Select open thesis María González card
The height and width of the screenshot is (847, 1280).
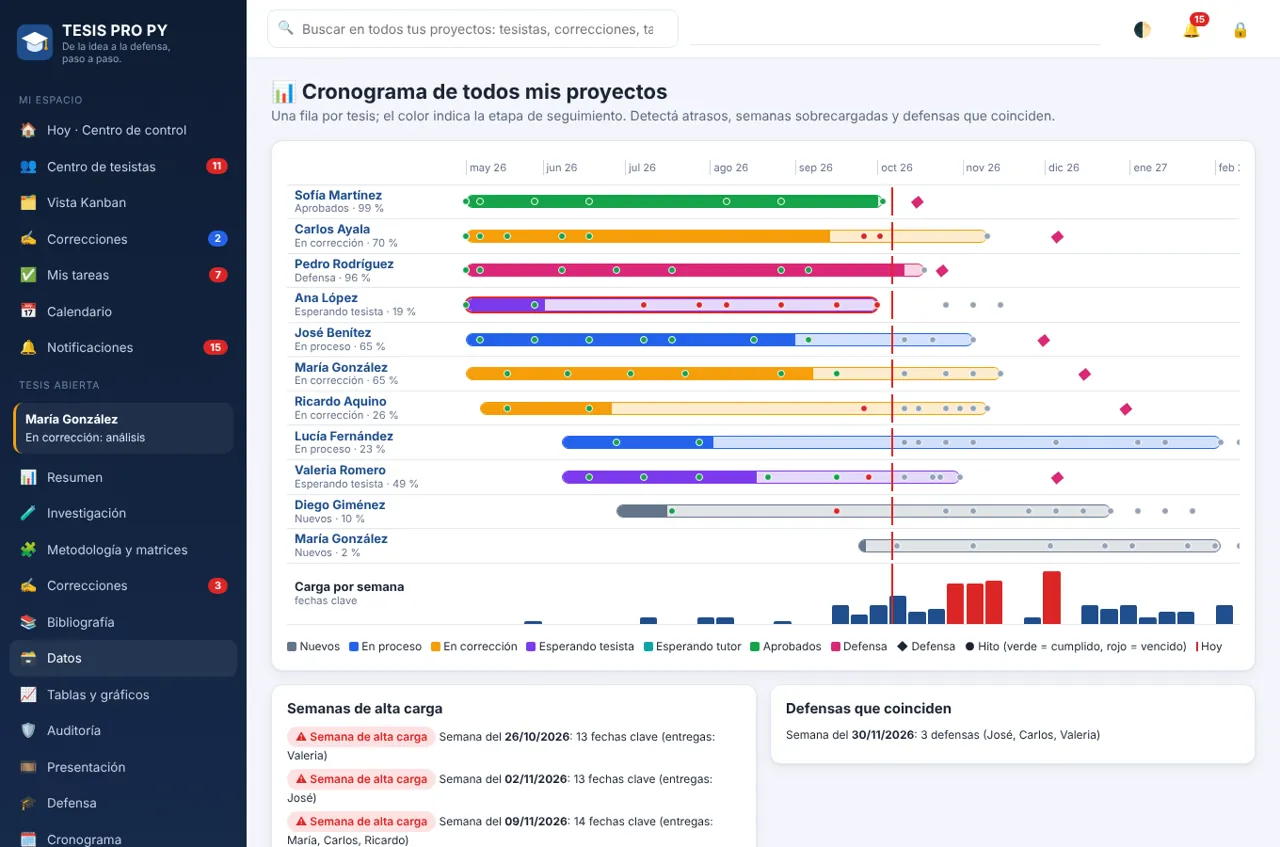pos(123,428)
